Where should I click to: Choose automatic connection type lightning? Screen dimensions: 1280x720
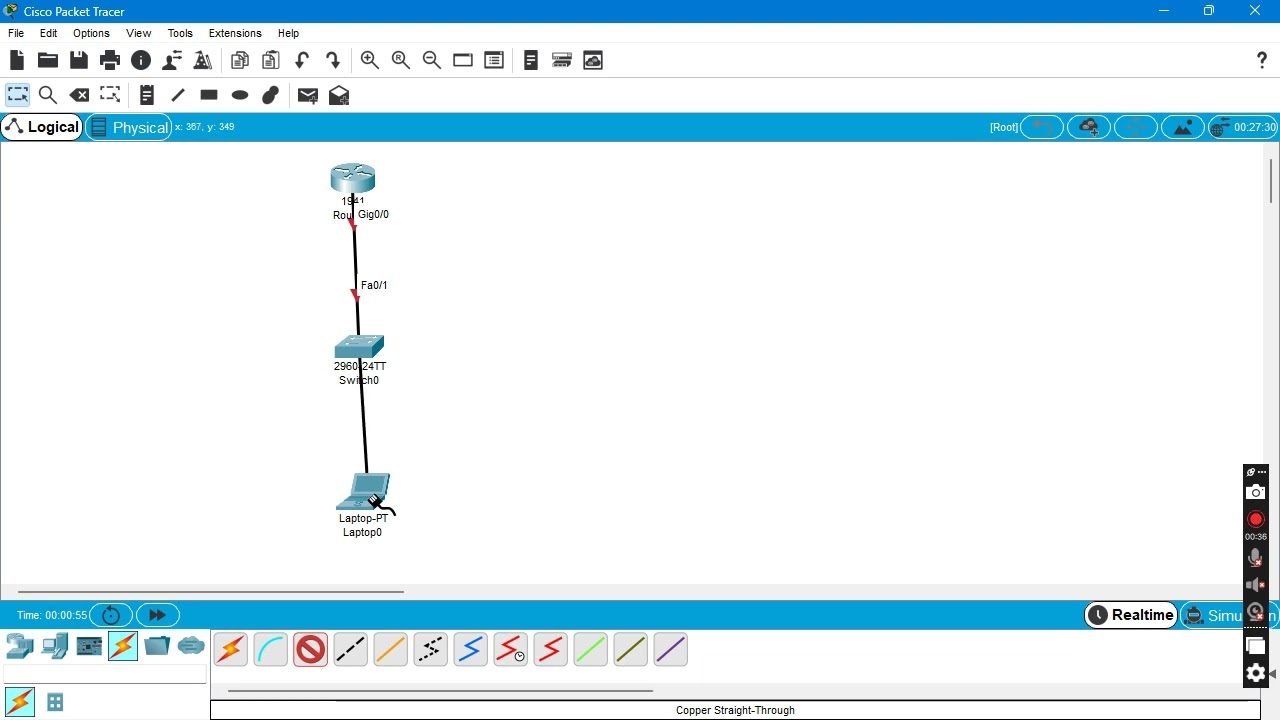click(230, 650)
